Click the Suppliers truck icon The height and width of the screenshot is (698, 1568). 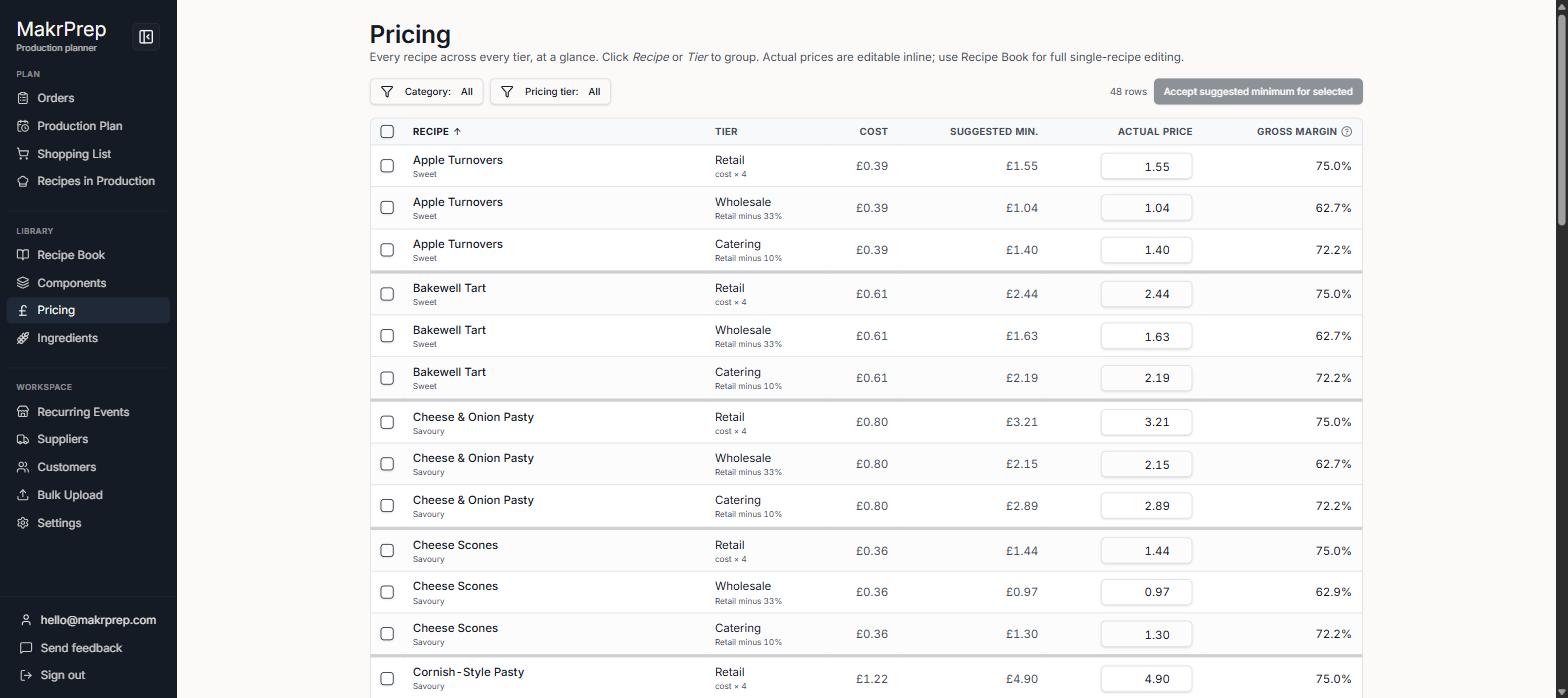coord(23,439)
